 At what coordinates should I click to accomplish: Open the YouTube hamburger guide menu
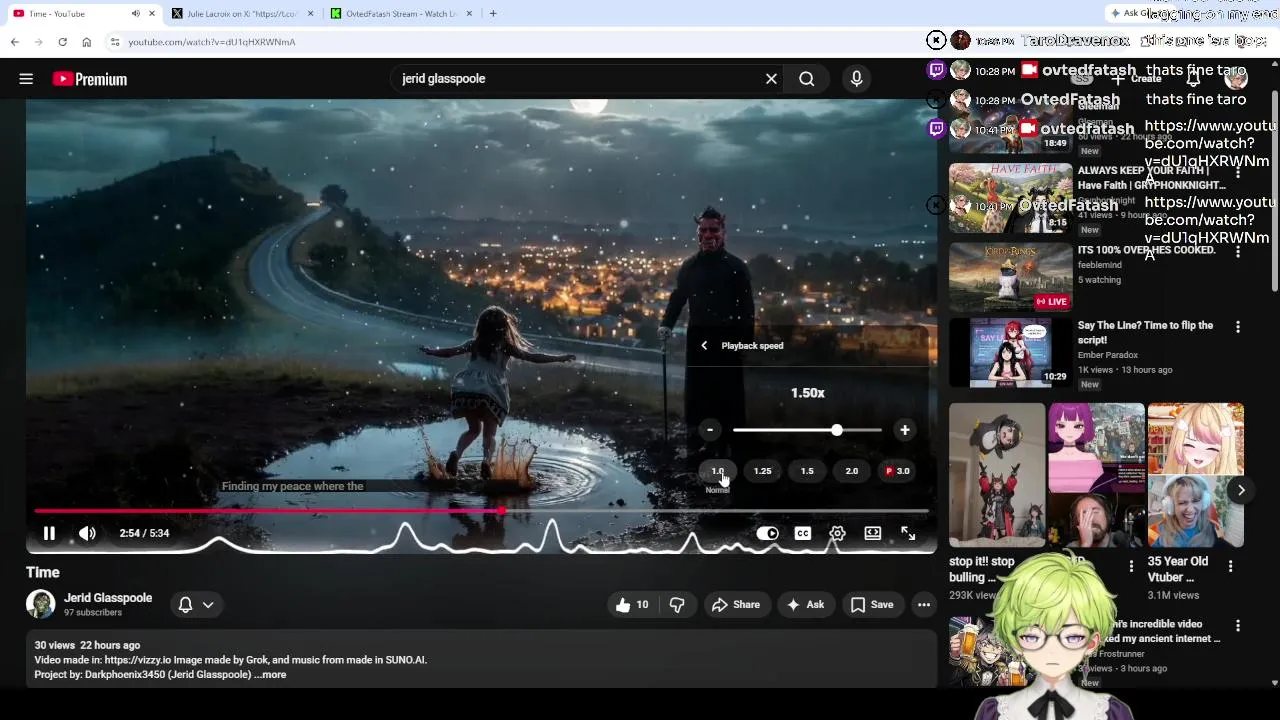pyautogui.click(x=26, y=79)
